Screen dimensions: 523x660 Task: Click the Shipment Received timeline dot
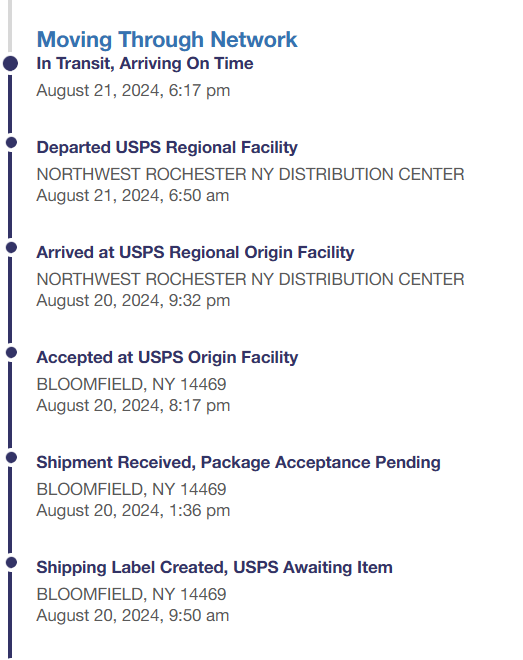[11, 458]
